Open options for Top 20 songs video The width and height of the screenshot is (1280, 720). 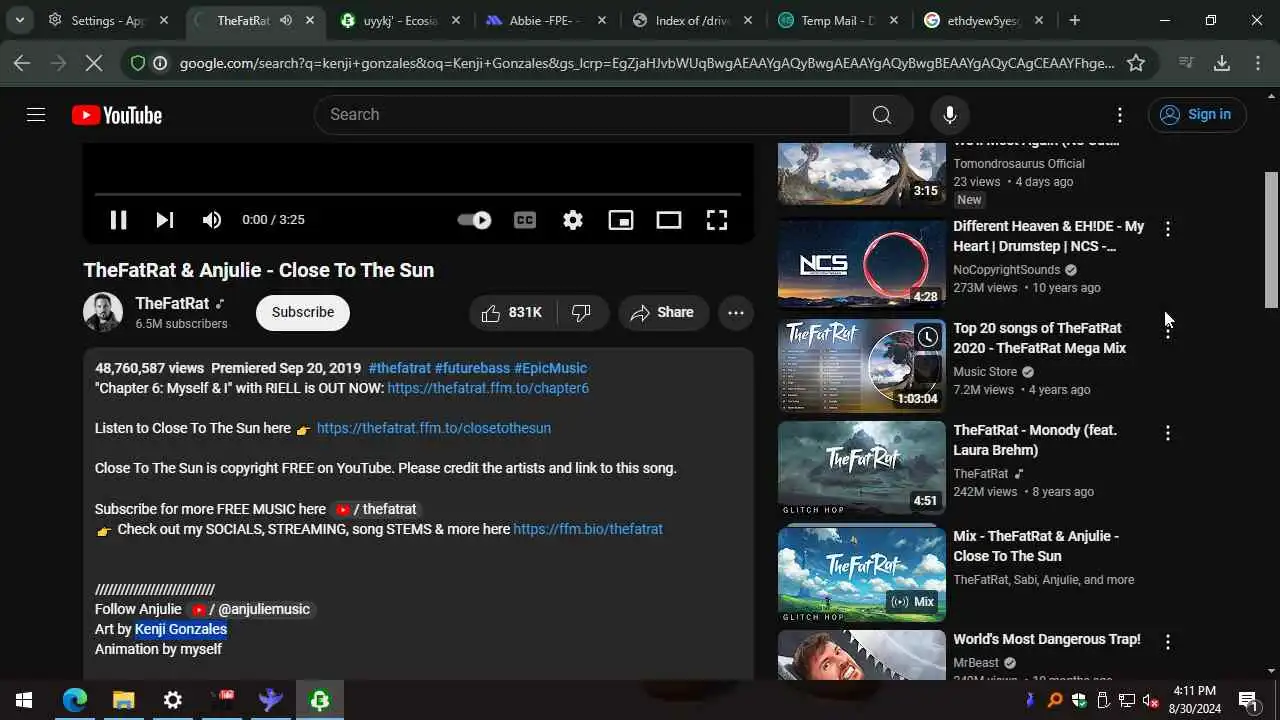tap(1168, 332)
